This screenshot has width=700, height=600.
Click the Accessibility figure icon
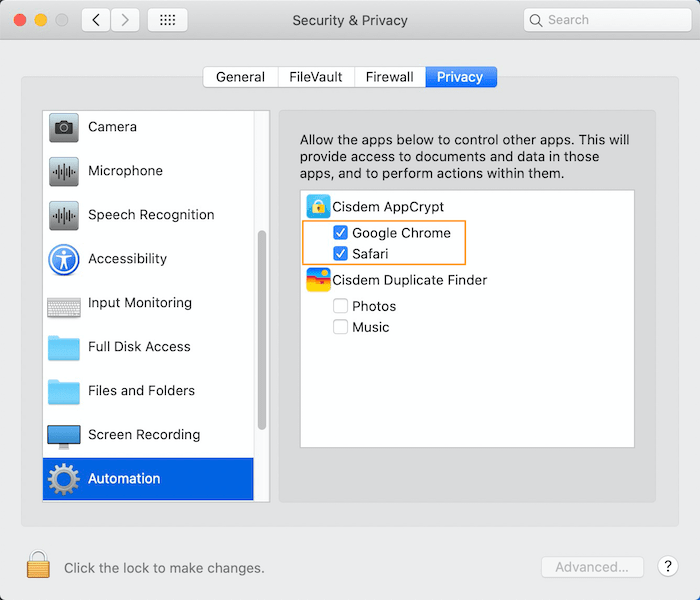tap(64, 259)
